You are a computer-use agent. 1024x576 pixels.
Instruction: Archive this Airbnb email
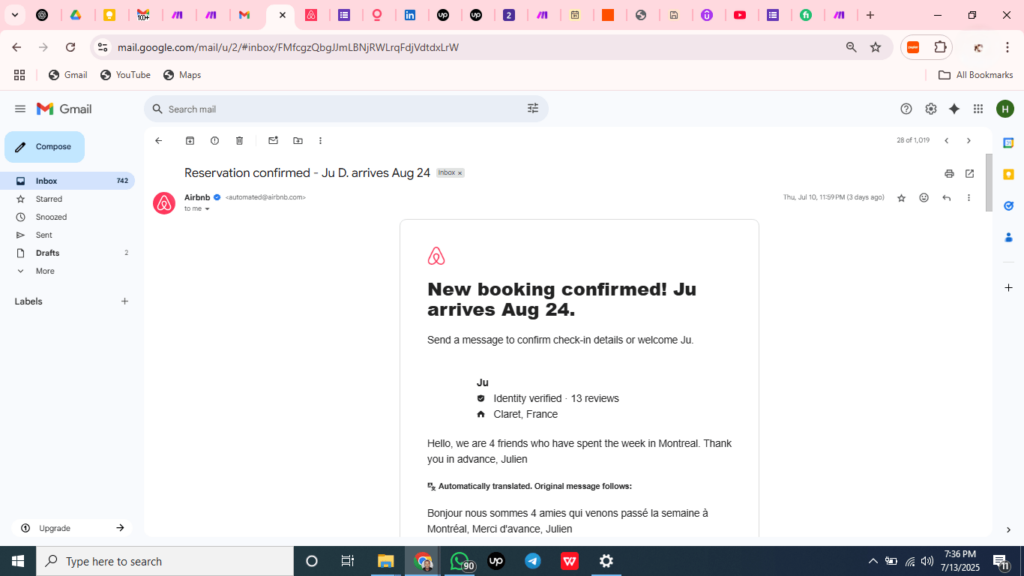190,140
